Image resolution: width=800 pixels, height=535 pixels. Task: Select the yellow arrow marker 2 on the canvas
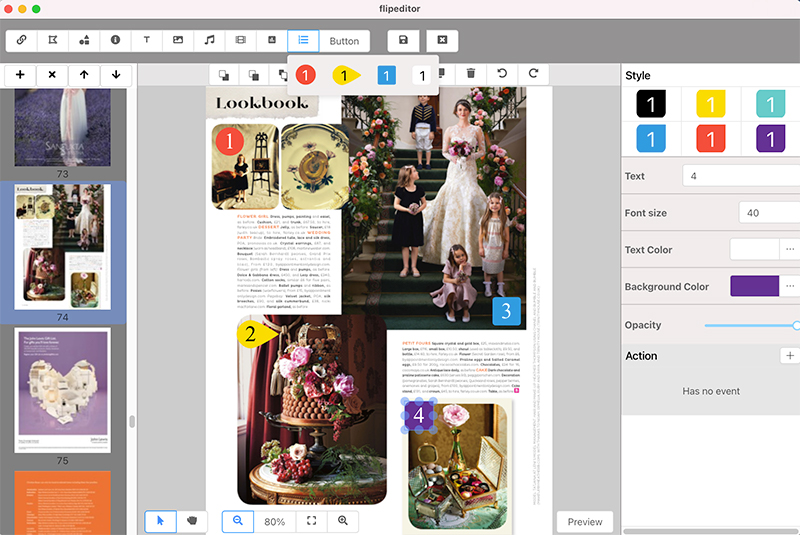(x=257, y=334)
